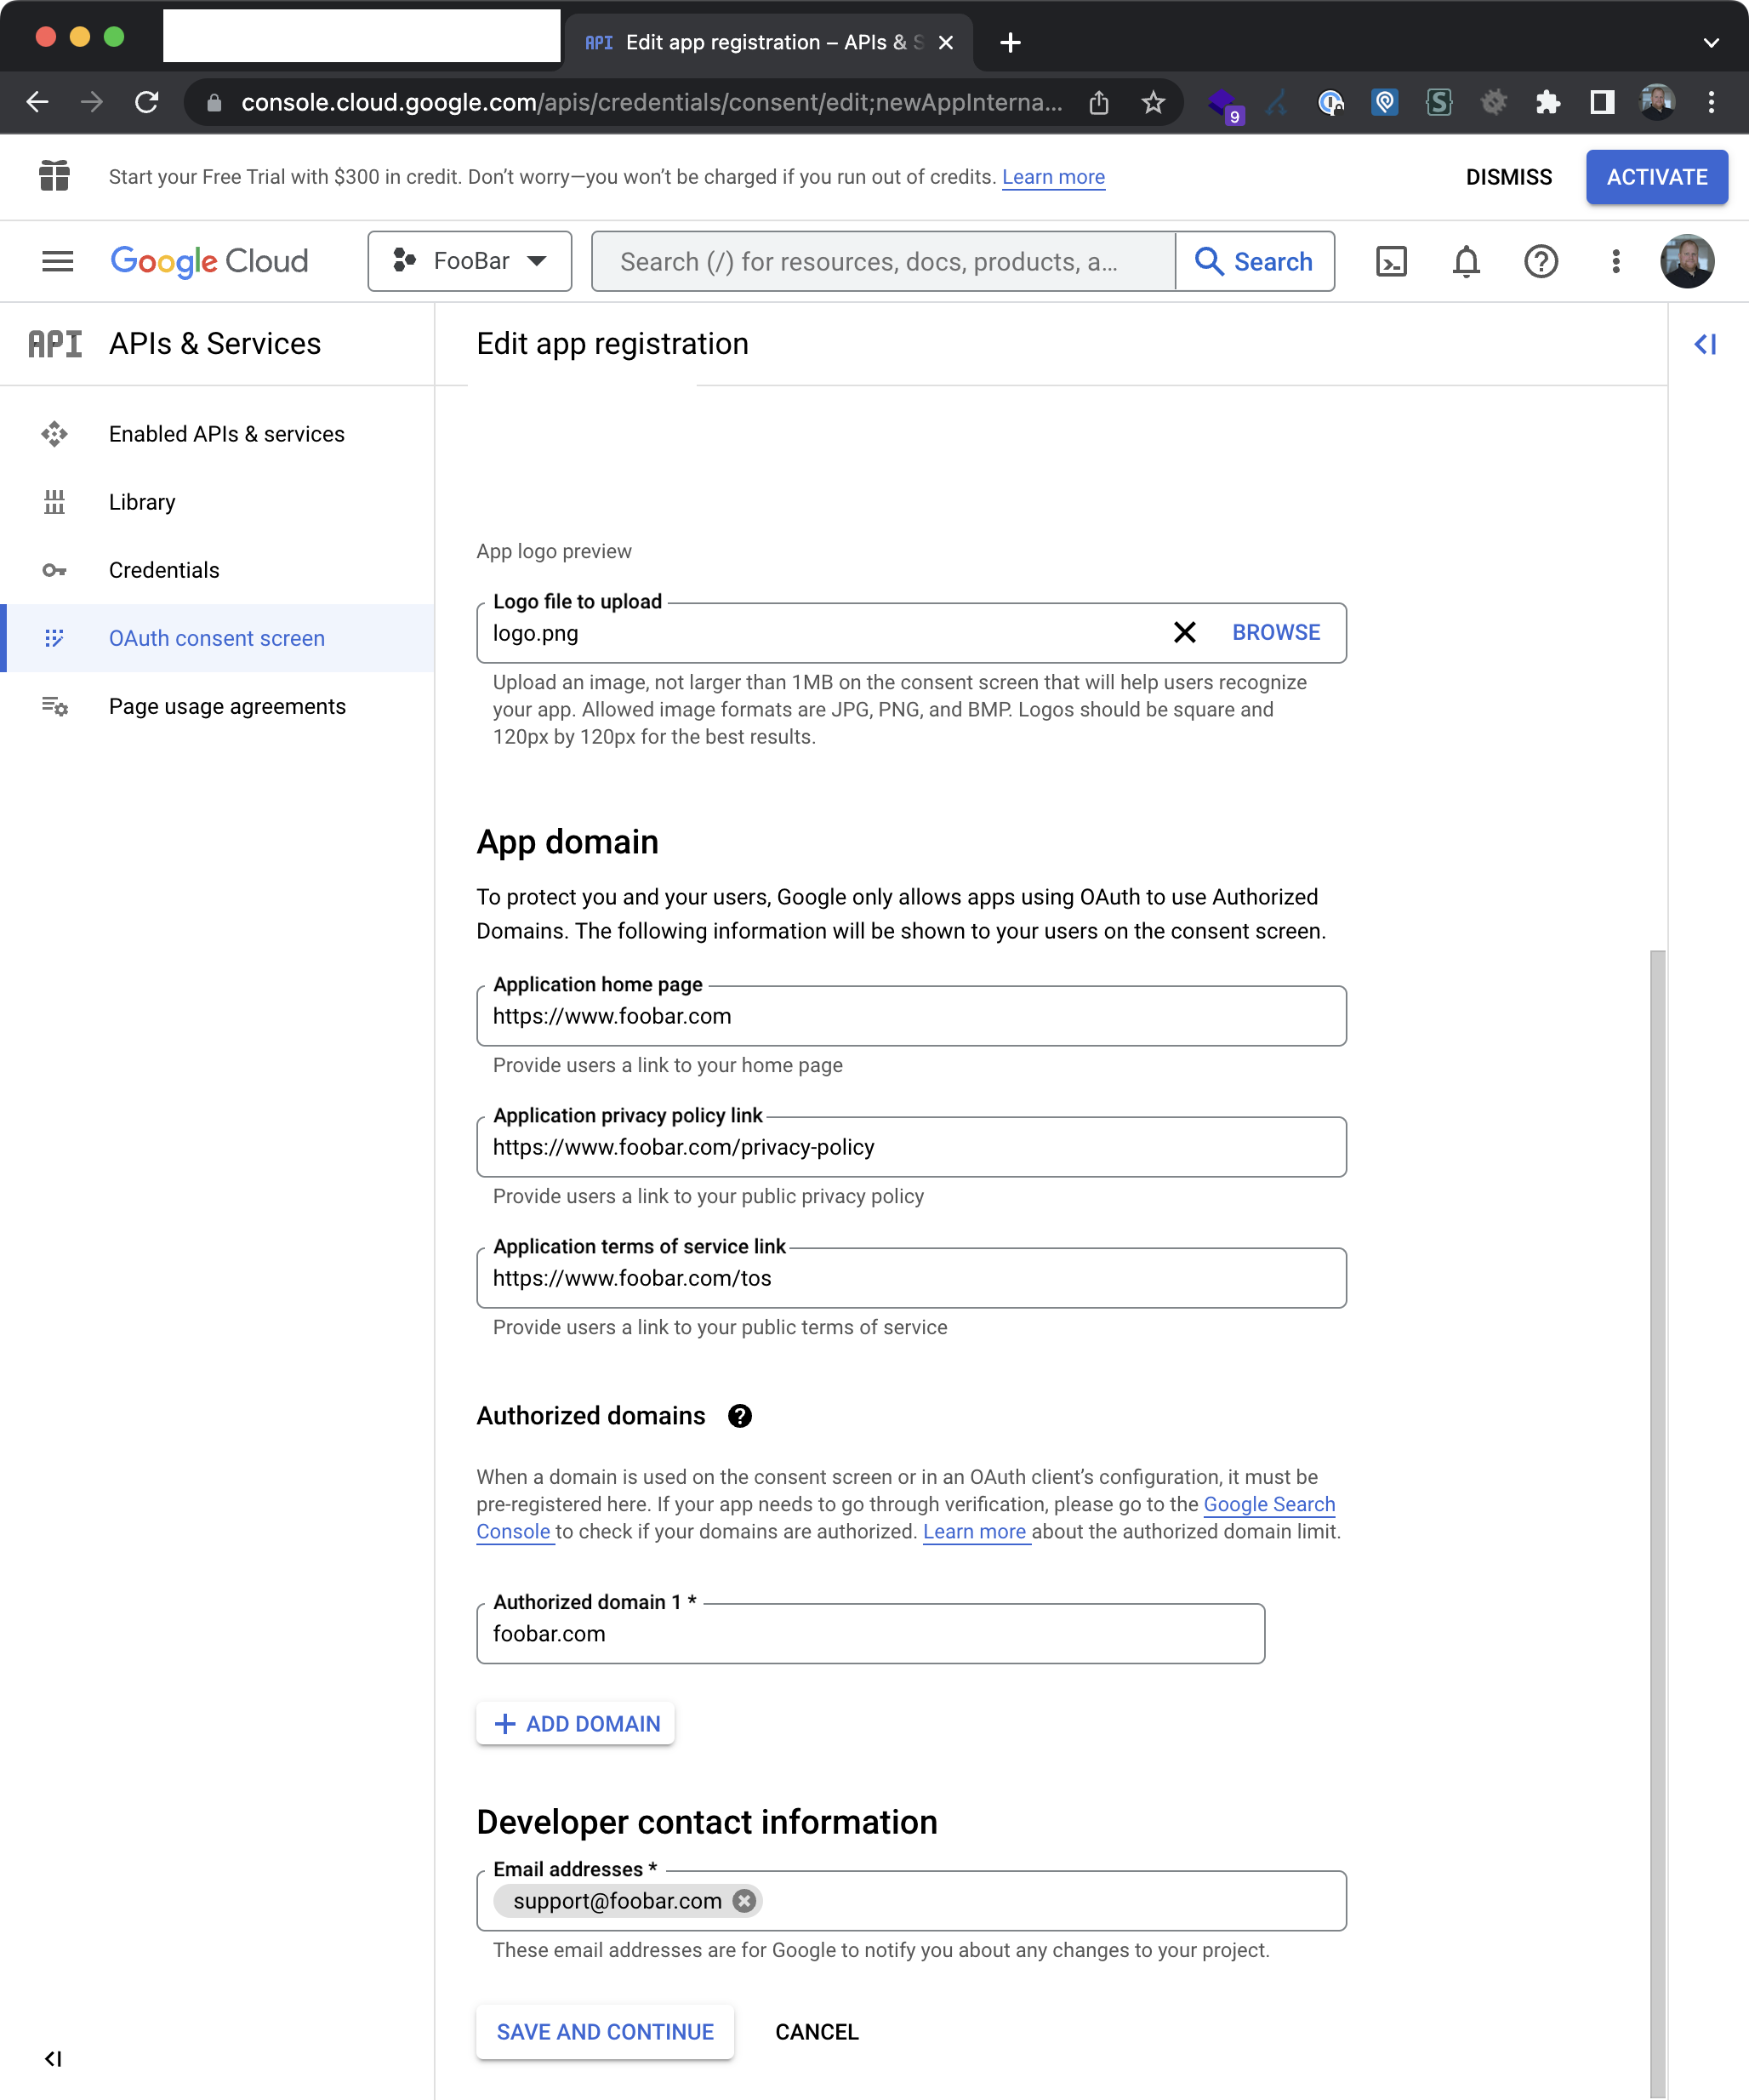Open the hamburger navigation menu
Screen dimensions: 1749x2100
[x=57, y=262]
